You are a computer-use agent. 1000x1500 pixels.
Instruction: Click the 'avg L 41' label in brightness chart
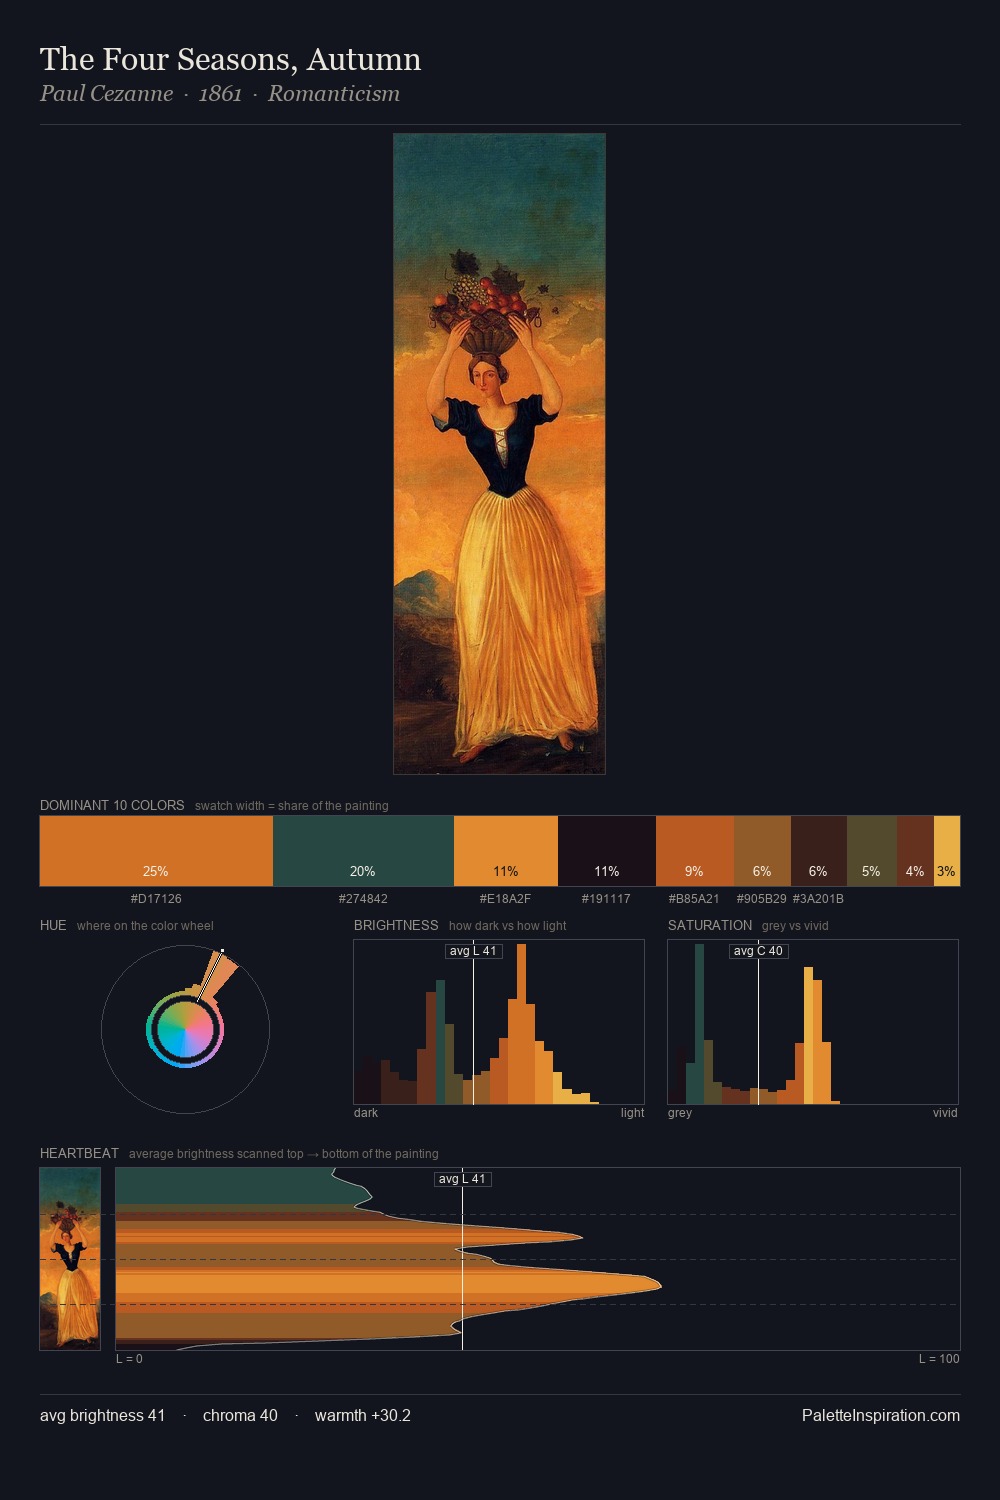click(x=473, y=951)
